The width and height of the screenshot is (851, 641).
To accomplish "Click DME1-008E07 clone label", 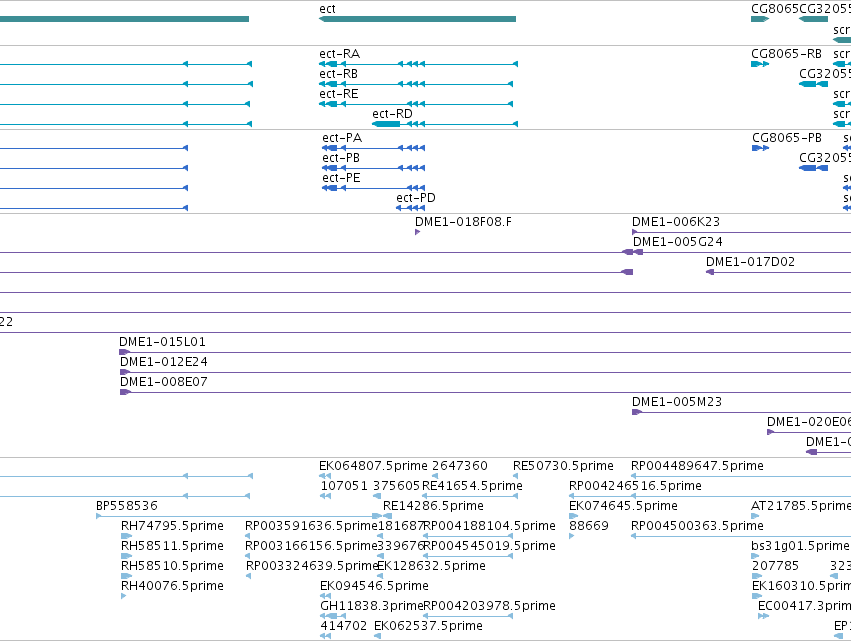I will [164, 382].
